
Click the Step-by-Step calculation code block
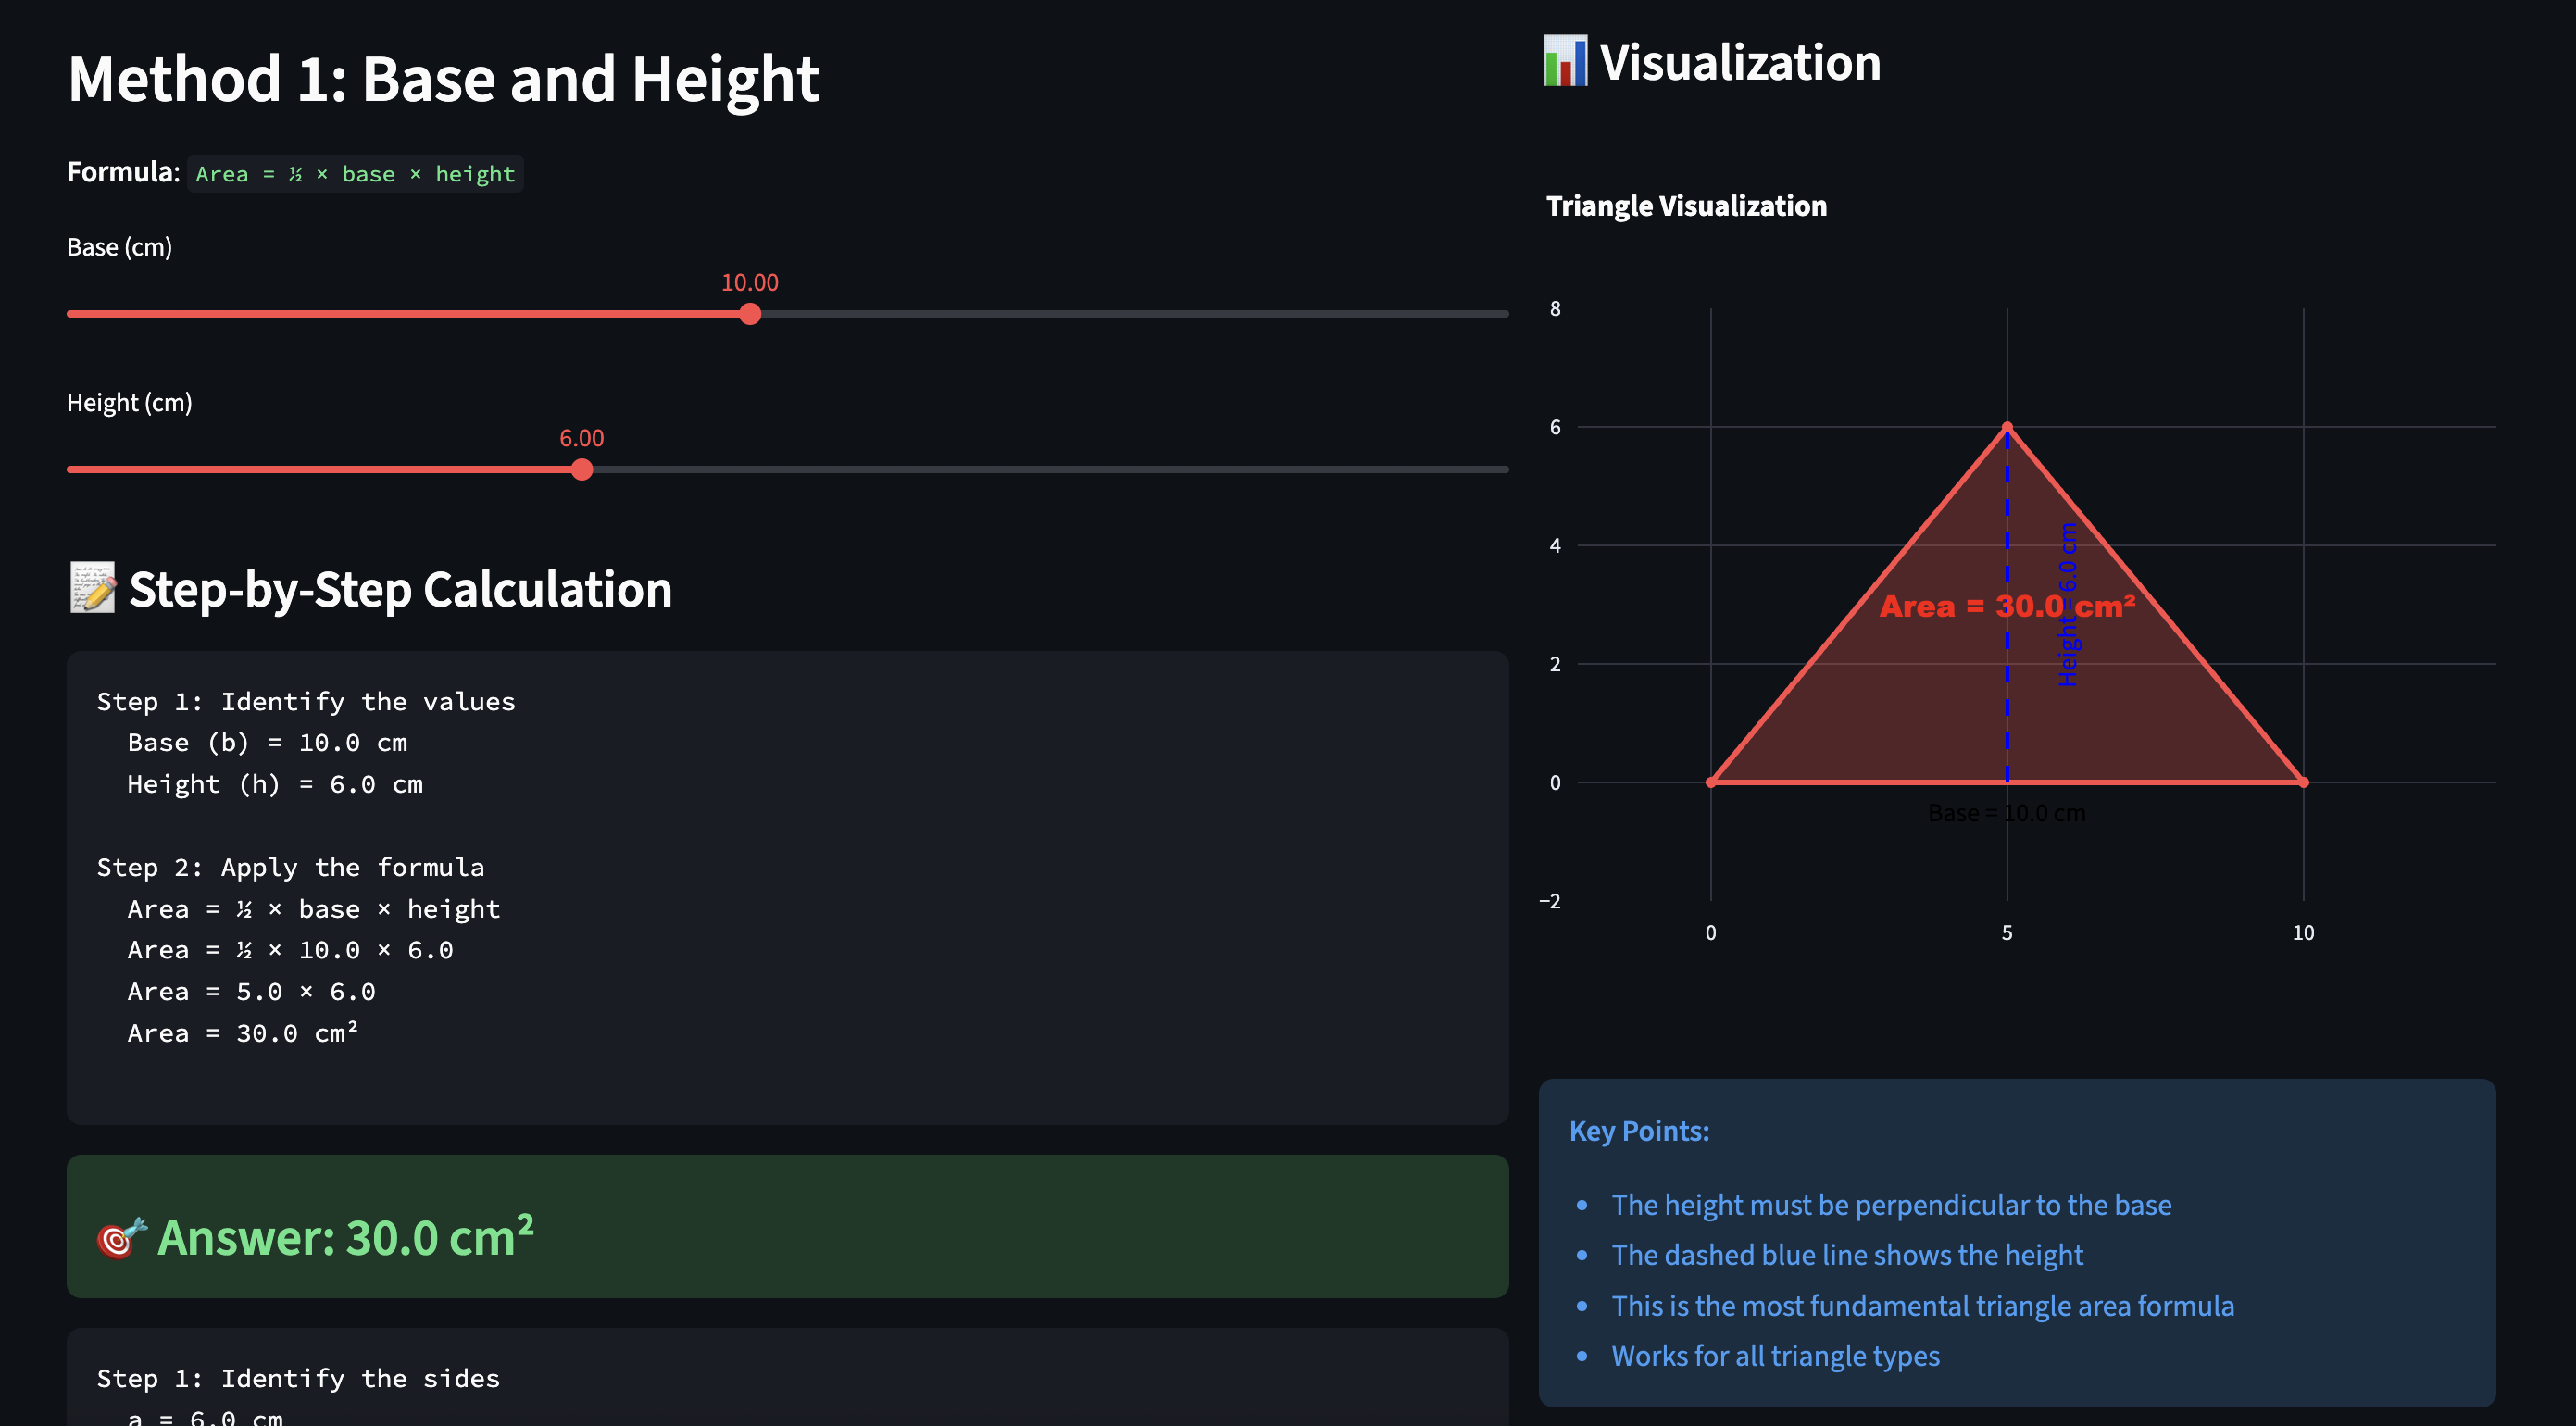(786, 887)
